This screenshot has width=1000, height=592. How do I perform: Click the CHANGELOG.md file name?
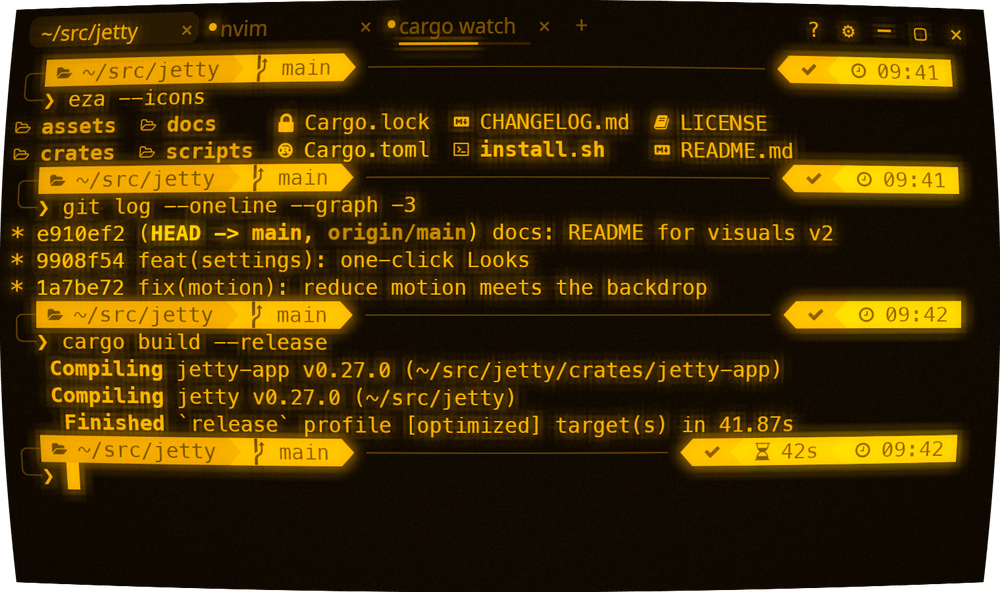pos(554,122)
